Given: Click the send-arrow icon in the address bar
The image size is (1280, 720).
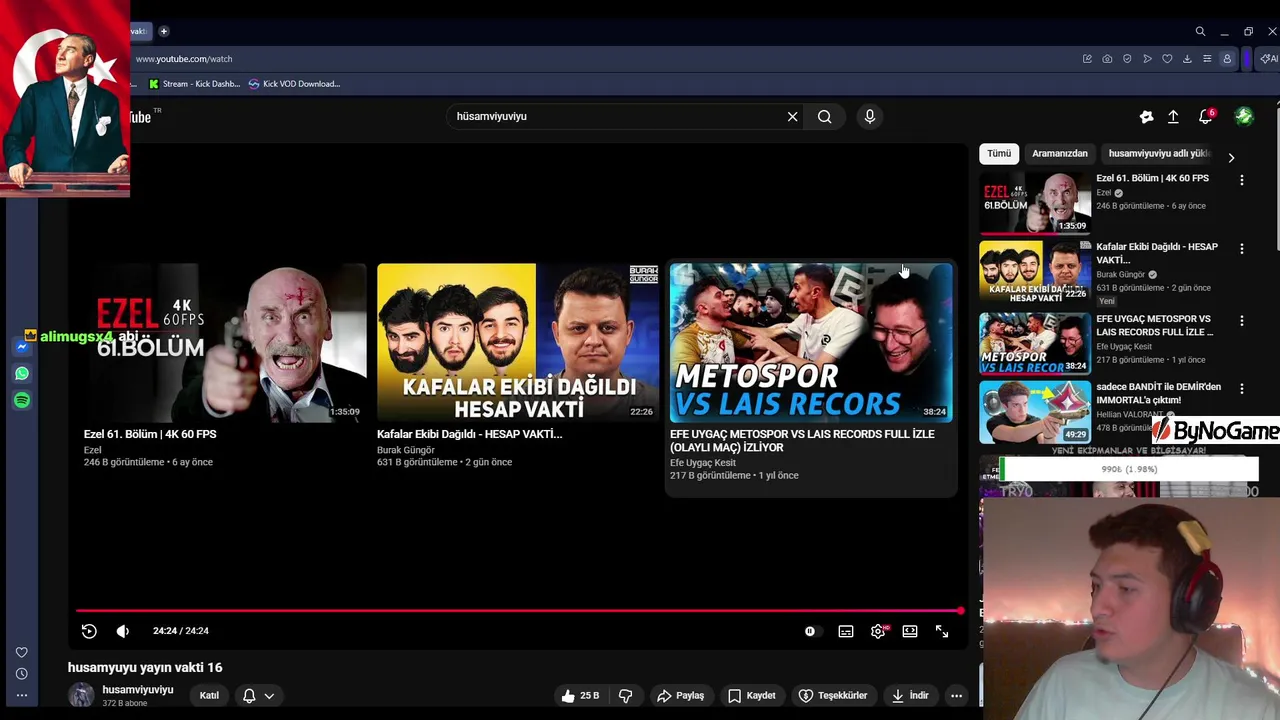Looking at the screenshot, I should coord(1147,59).
